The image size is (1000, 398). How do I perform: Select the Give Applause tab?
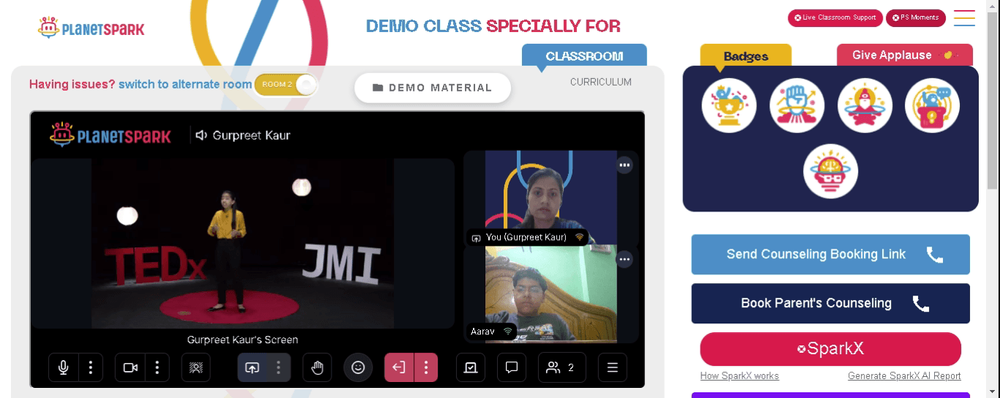pos(904,55)
